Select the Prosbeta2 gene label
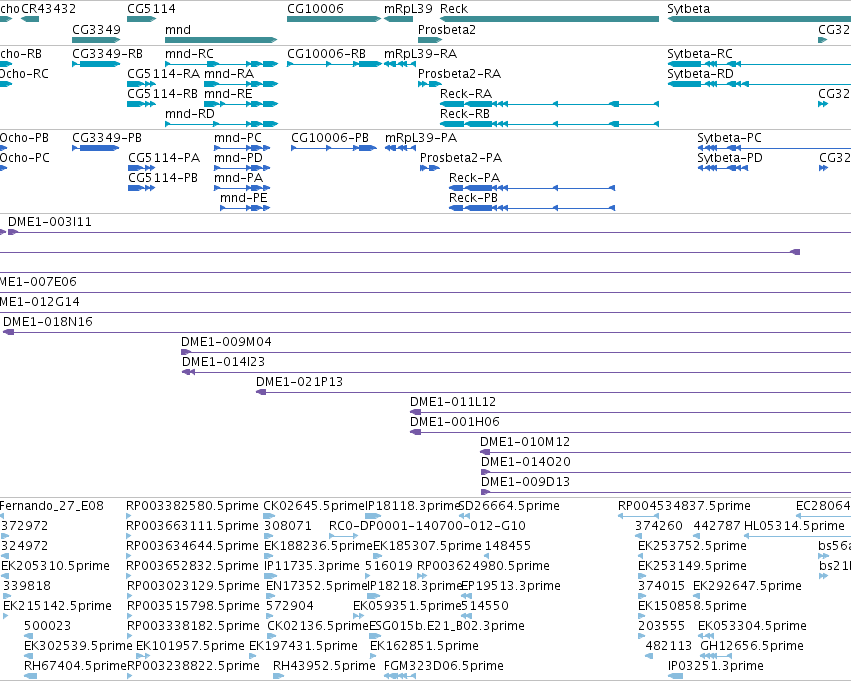851x681 pixels. [447, 30]
